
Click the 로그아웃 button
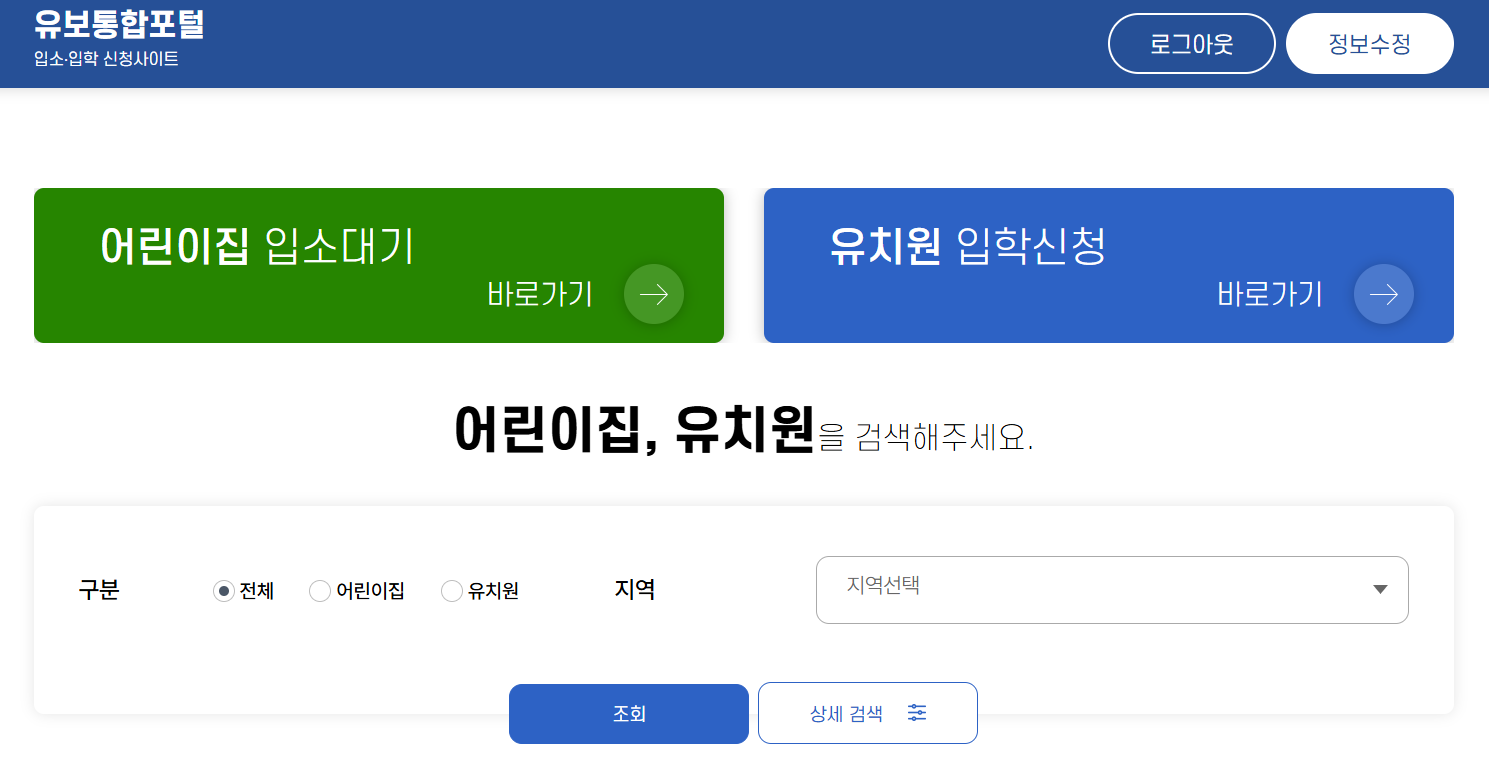click(1192, 44)
